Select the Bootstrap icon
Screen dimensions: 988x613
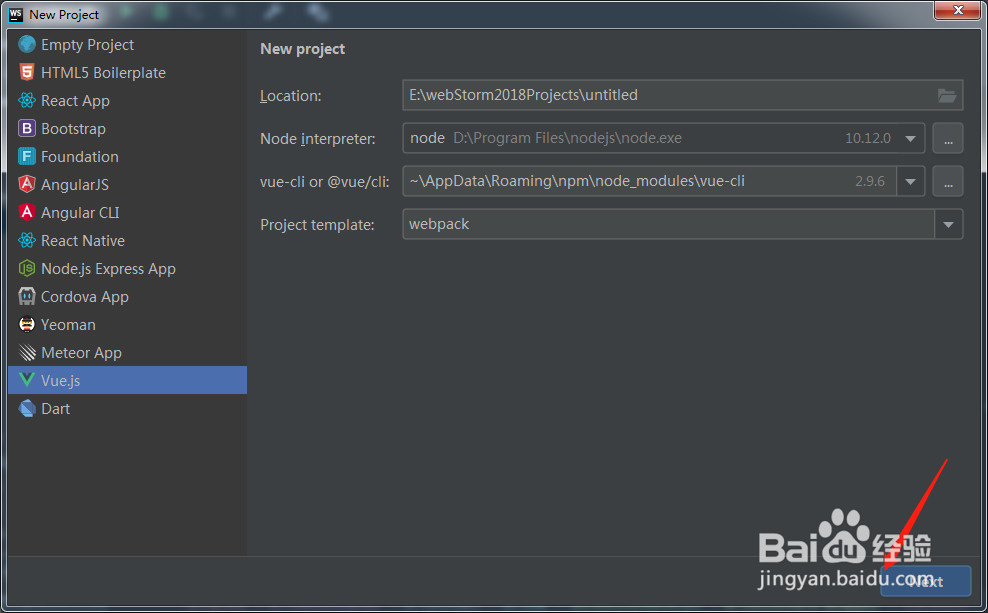point(27,129)
